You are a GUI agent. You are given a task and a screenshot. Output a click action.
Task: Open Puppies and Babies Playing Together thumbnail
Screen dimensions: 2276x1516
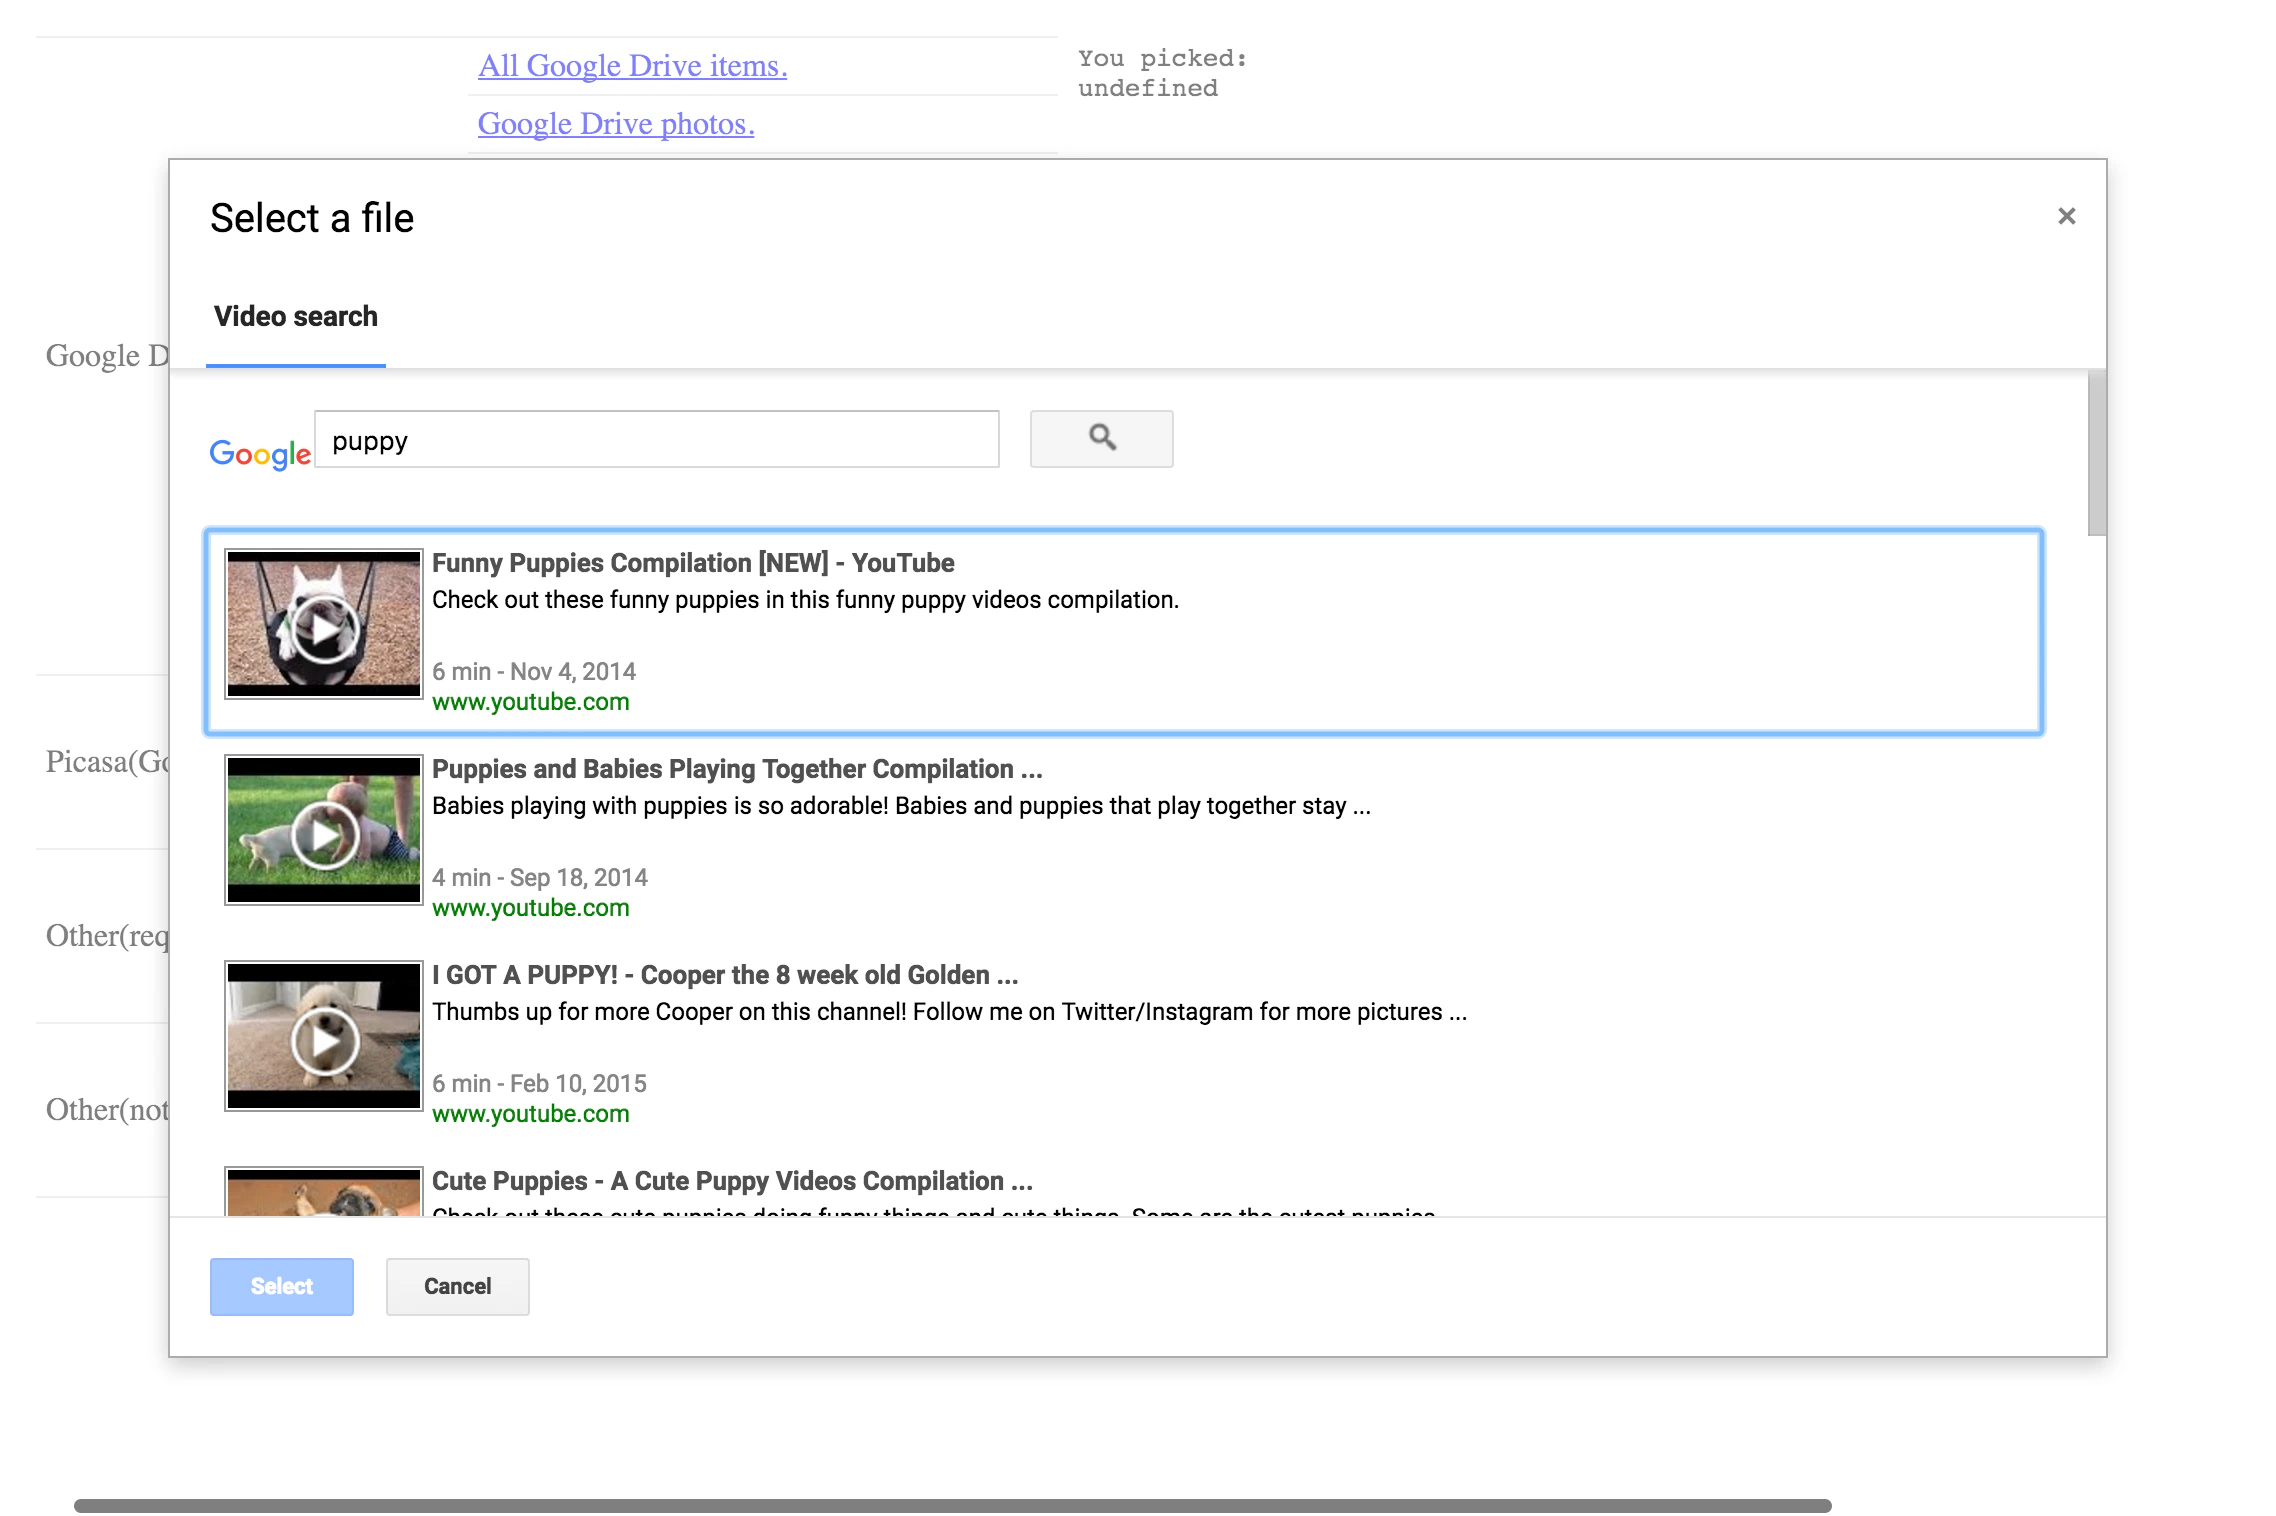click(x=324, y=830)
